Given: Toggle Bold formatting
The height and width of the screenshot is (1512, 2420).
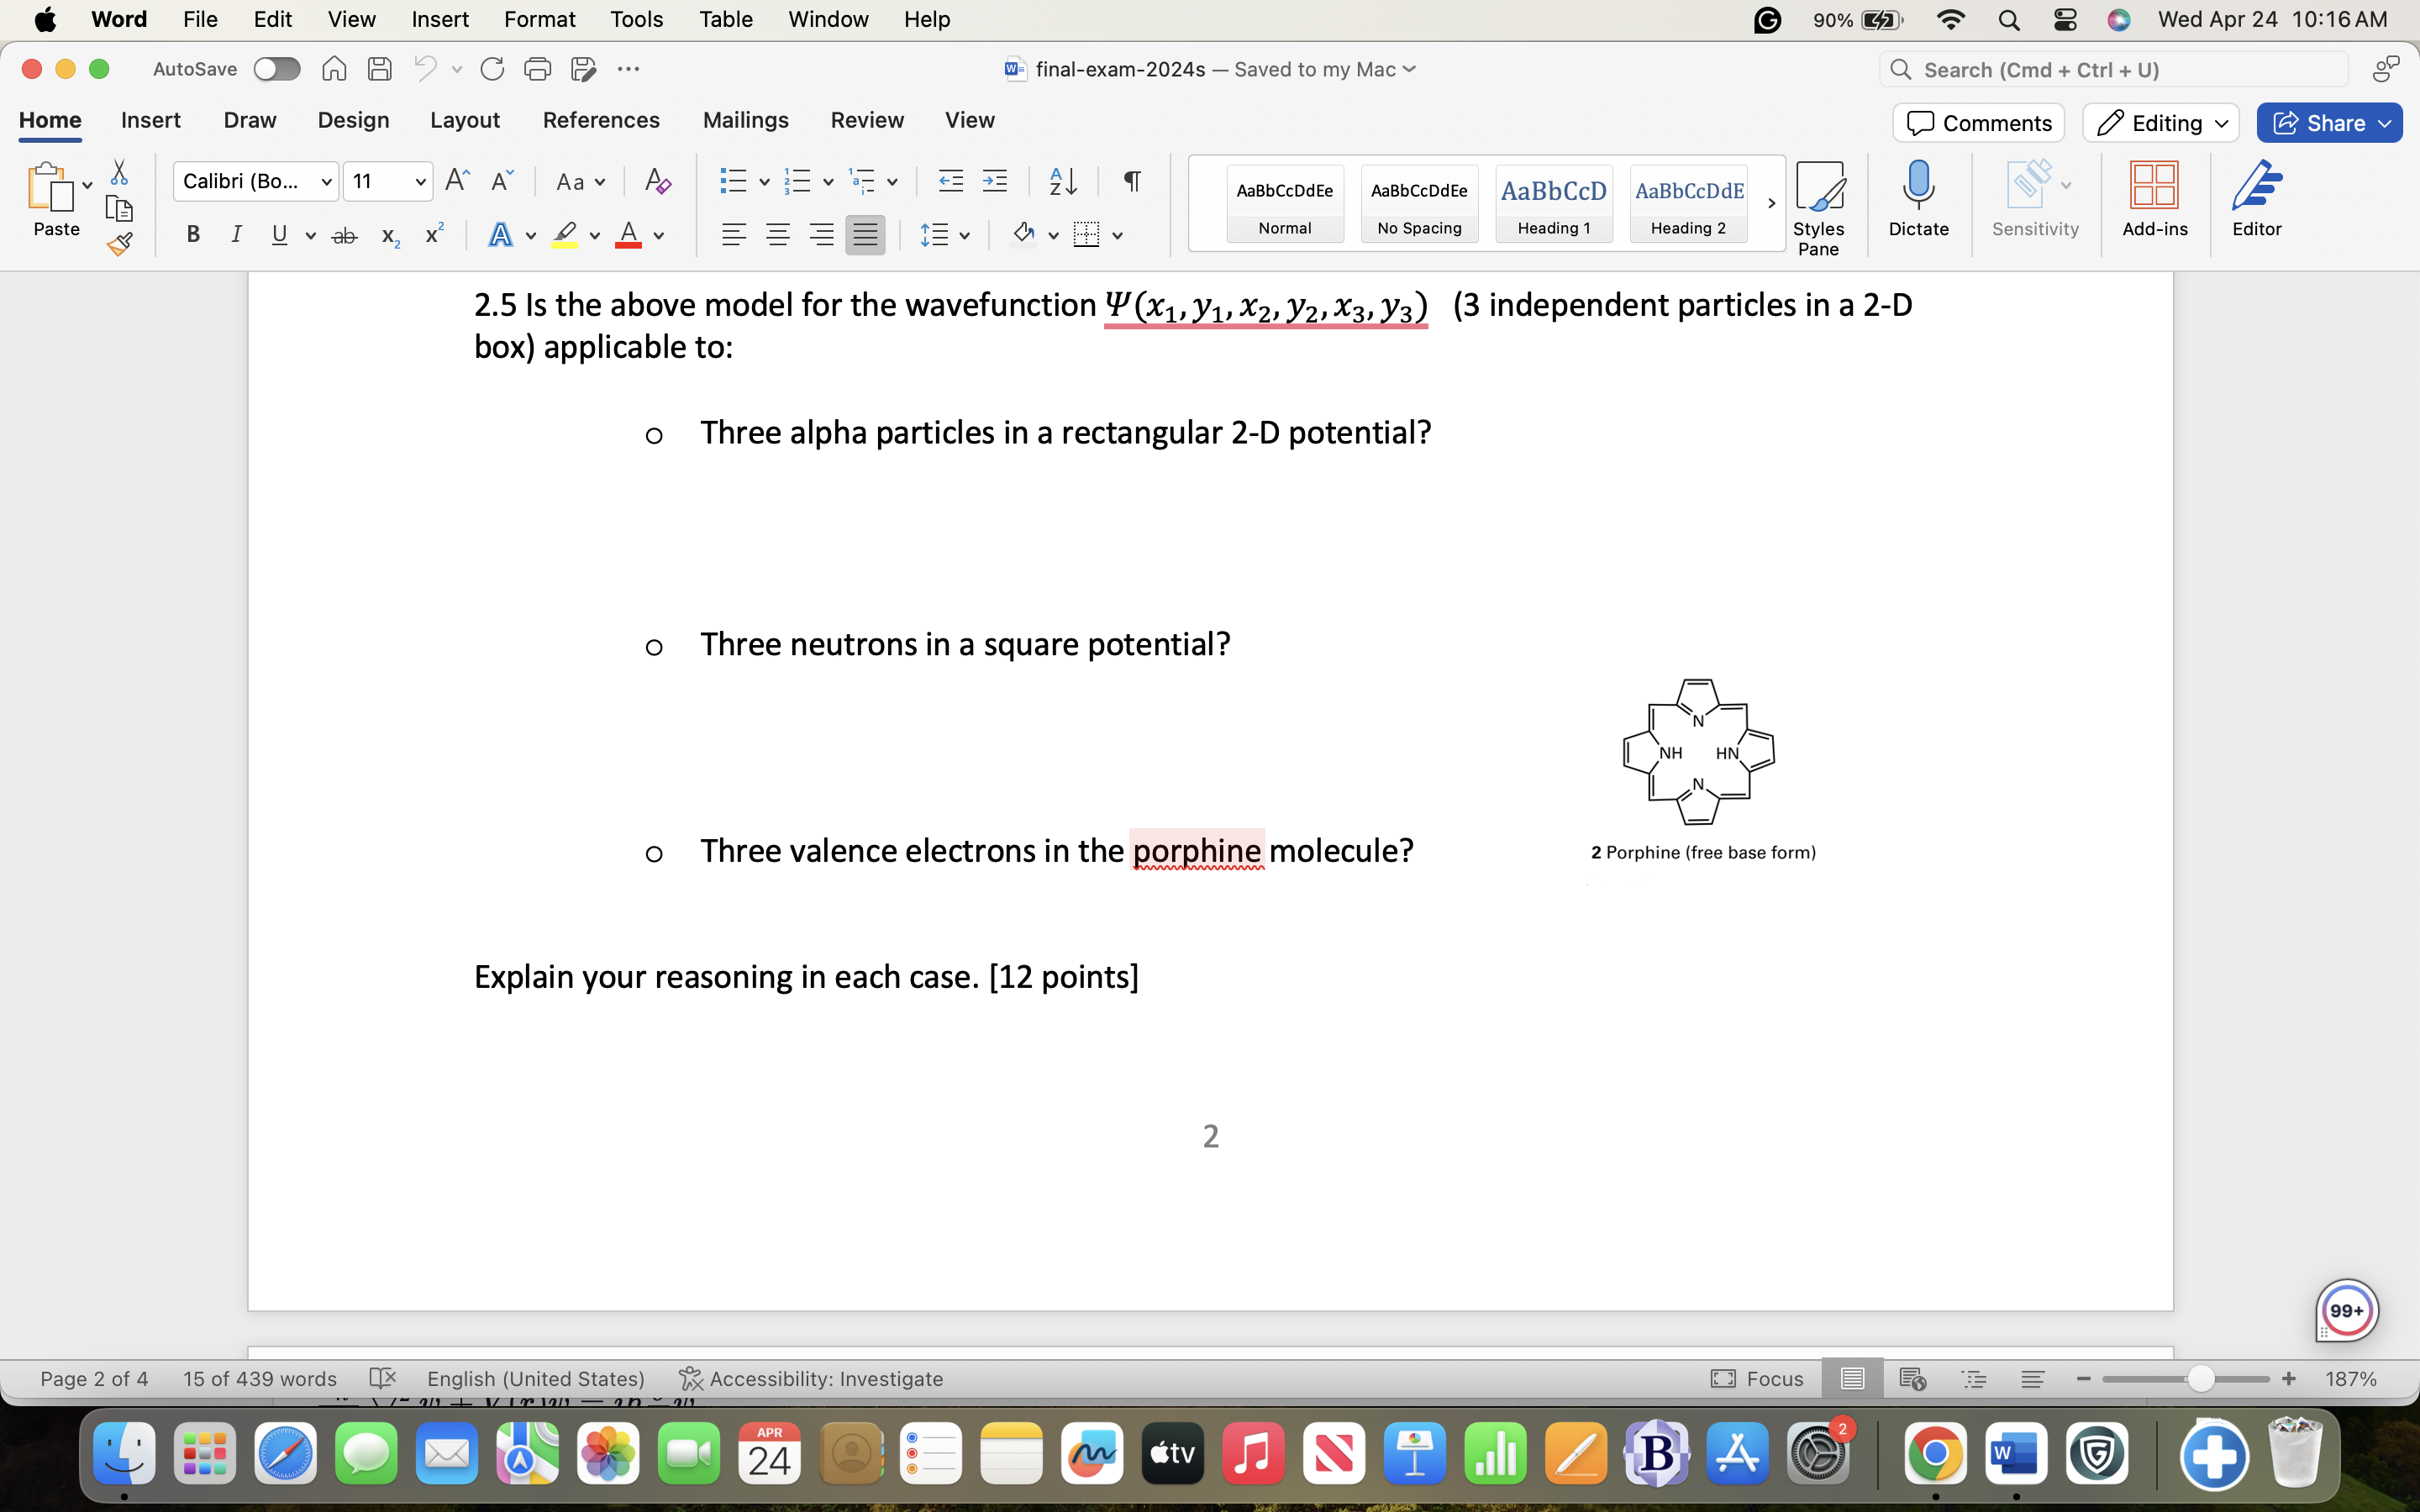Looking at the screenshot, I should tap(193, 236).
